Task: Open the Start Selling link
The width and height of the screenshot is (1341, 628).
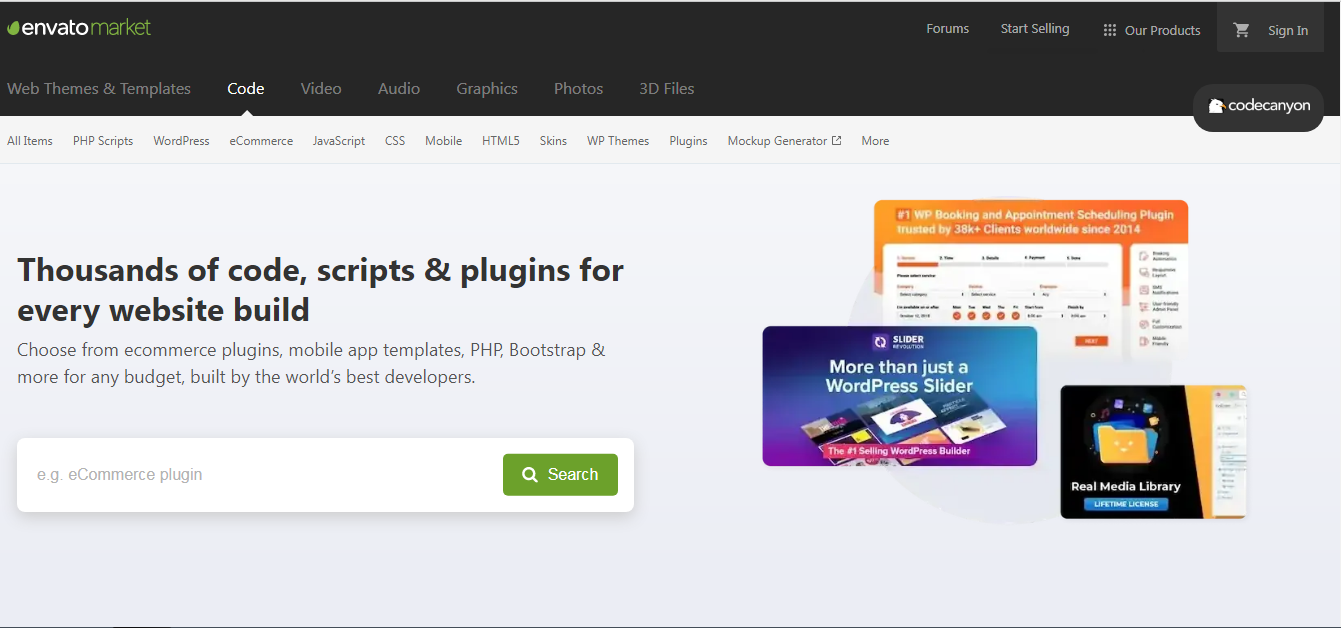Action: (1035, 28)
